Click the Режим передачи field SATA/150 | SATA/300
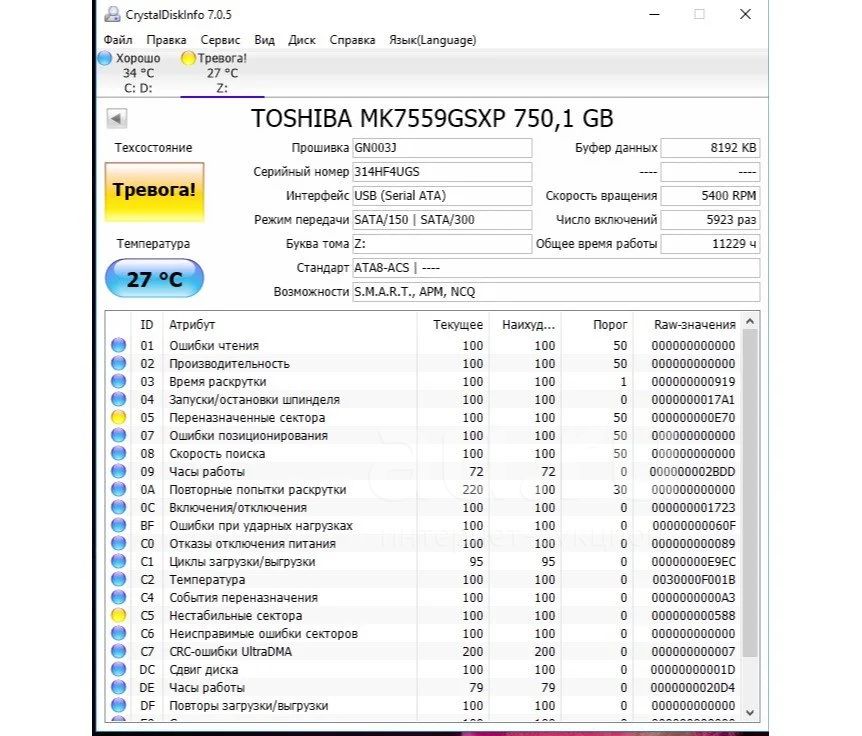Viewport: 862px width, 736px height. click(442, 220)
